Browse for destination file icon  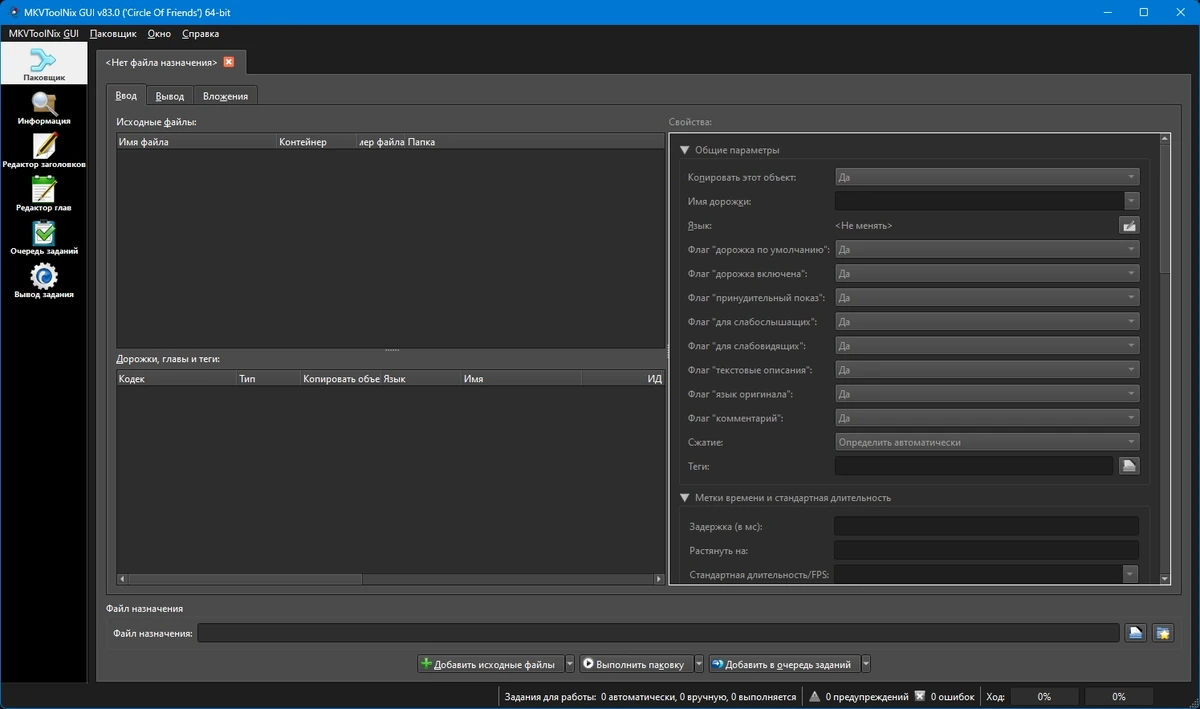(1135, 633)
